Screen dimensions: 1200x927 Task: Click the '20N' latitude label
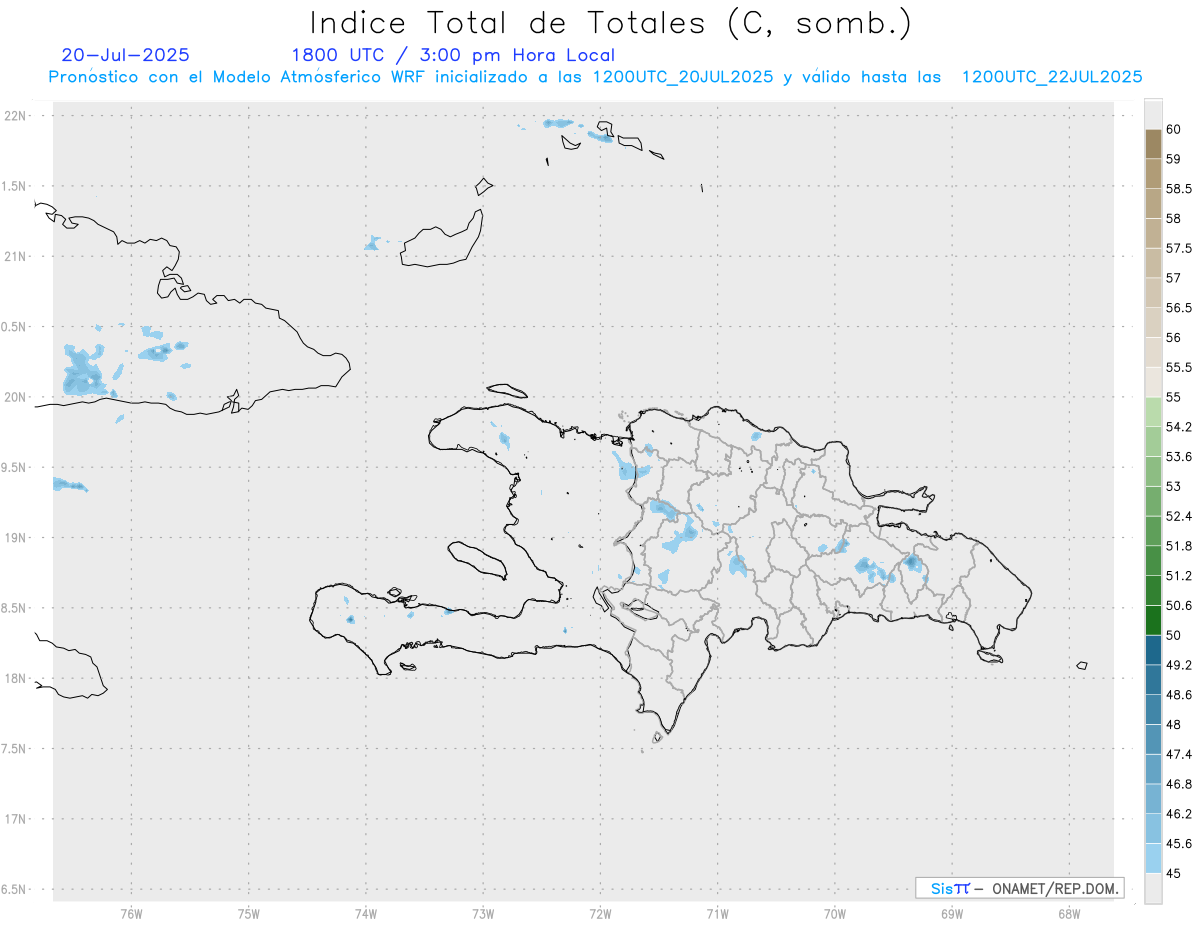15,397
